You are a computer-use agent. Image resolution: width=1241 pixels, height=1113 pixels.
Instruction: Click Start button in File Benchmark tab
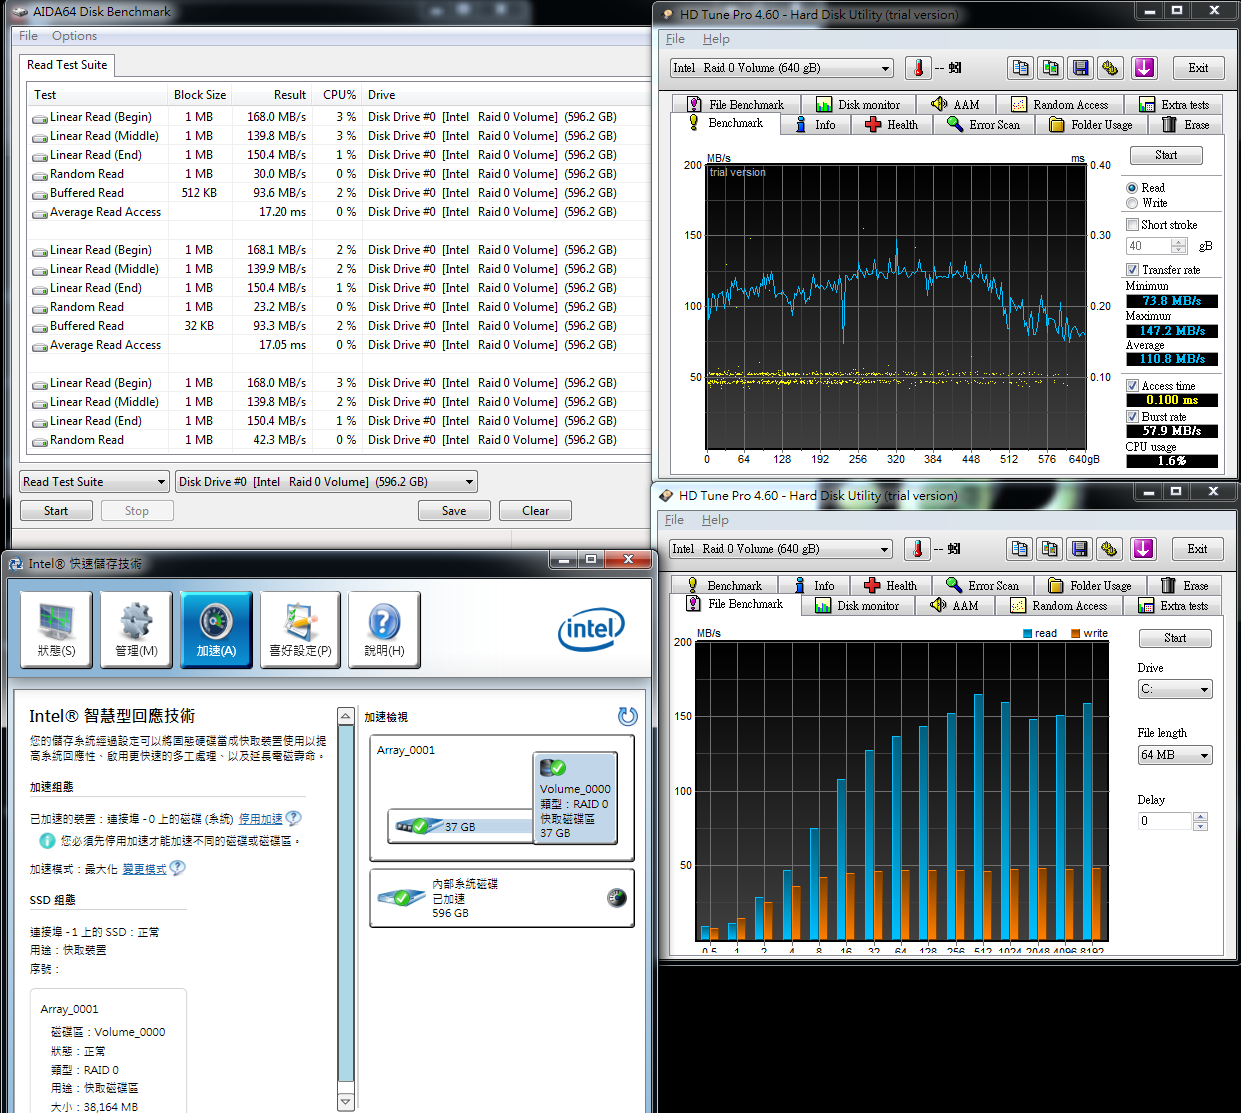[x=1175, y=638]
